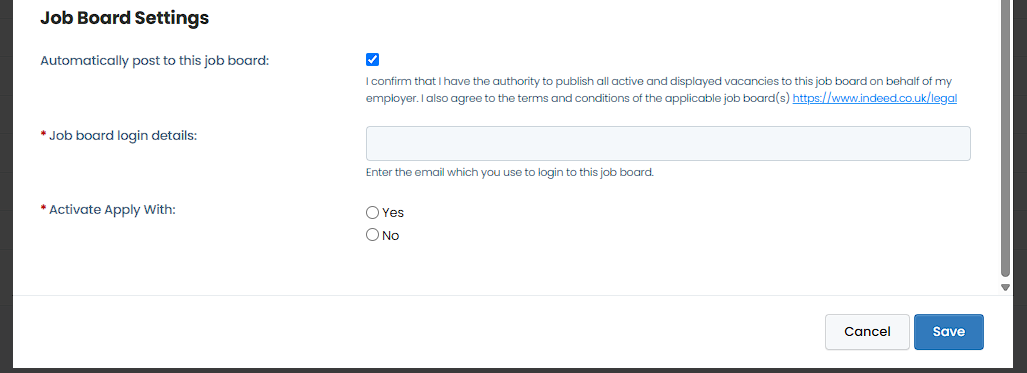
Task: Click the "Automatically post to this job board" label
Action: click(x=155, y=60)
